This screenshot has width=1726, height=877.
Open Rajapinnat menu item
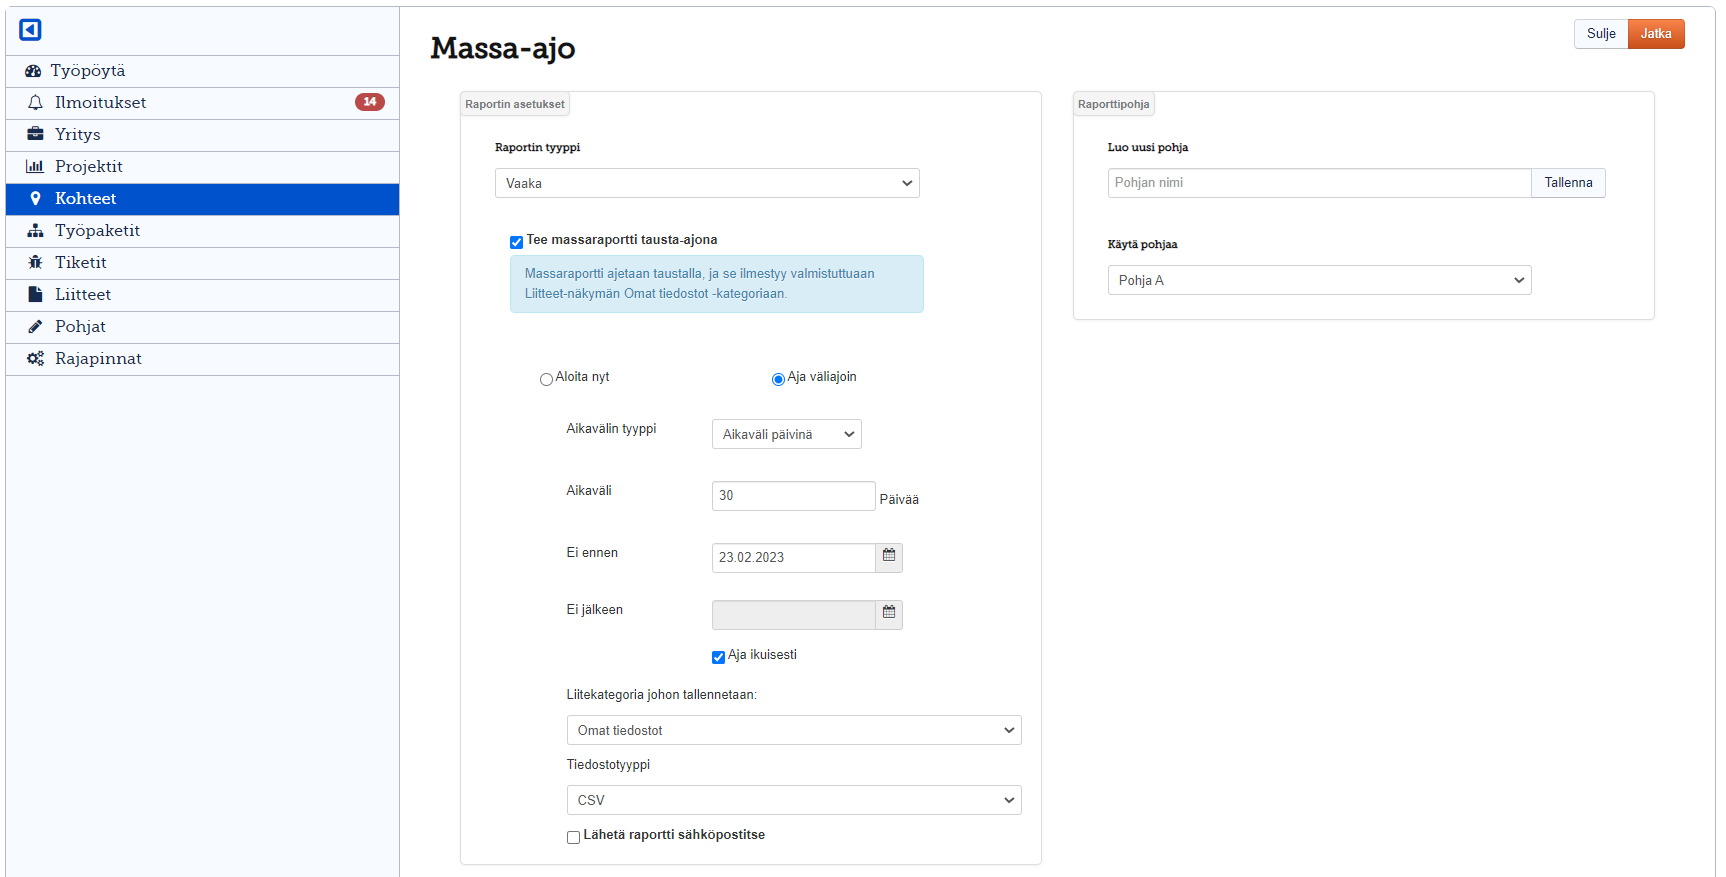202,359
